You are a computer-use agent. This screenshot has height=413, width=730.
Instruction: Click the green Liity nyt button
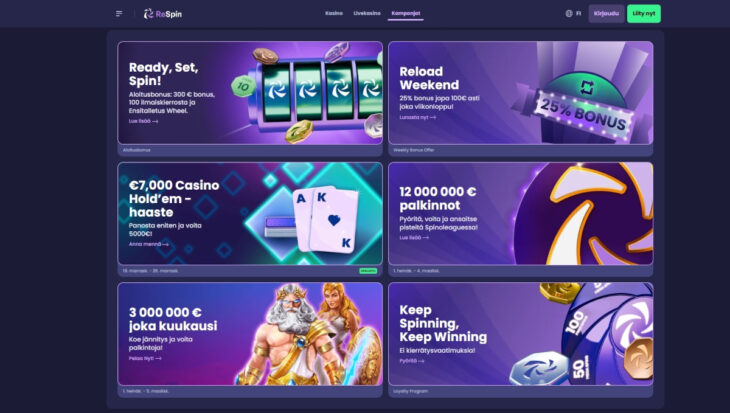644,14
